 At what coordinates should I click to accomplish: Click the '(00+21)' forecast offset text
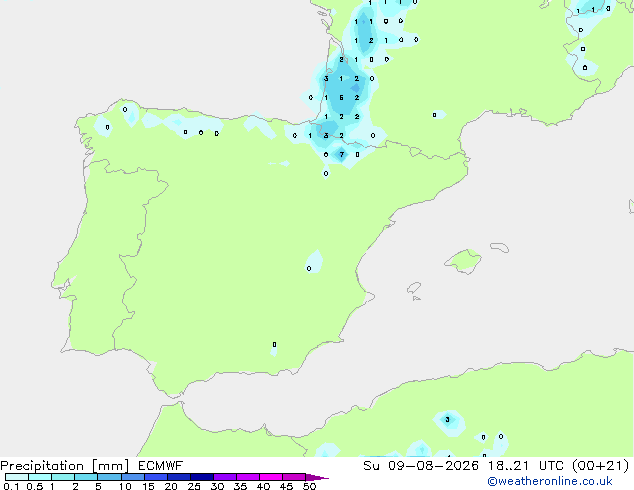coord(601,466)
